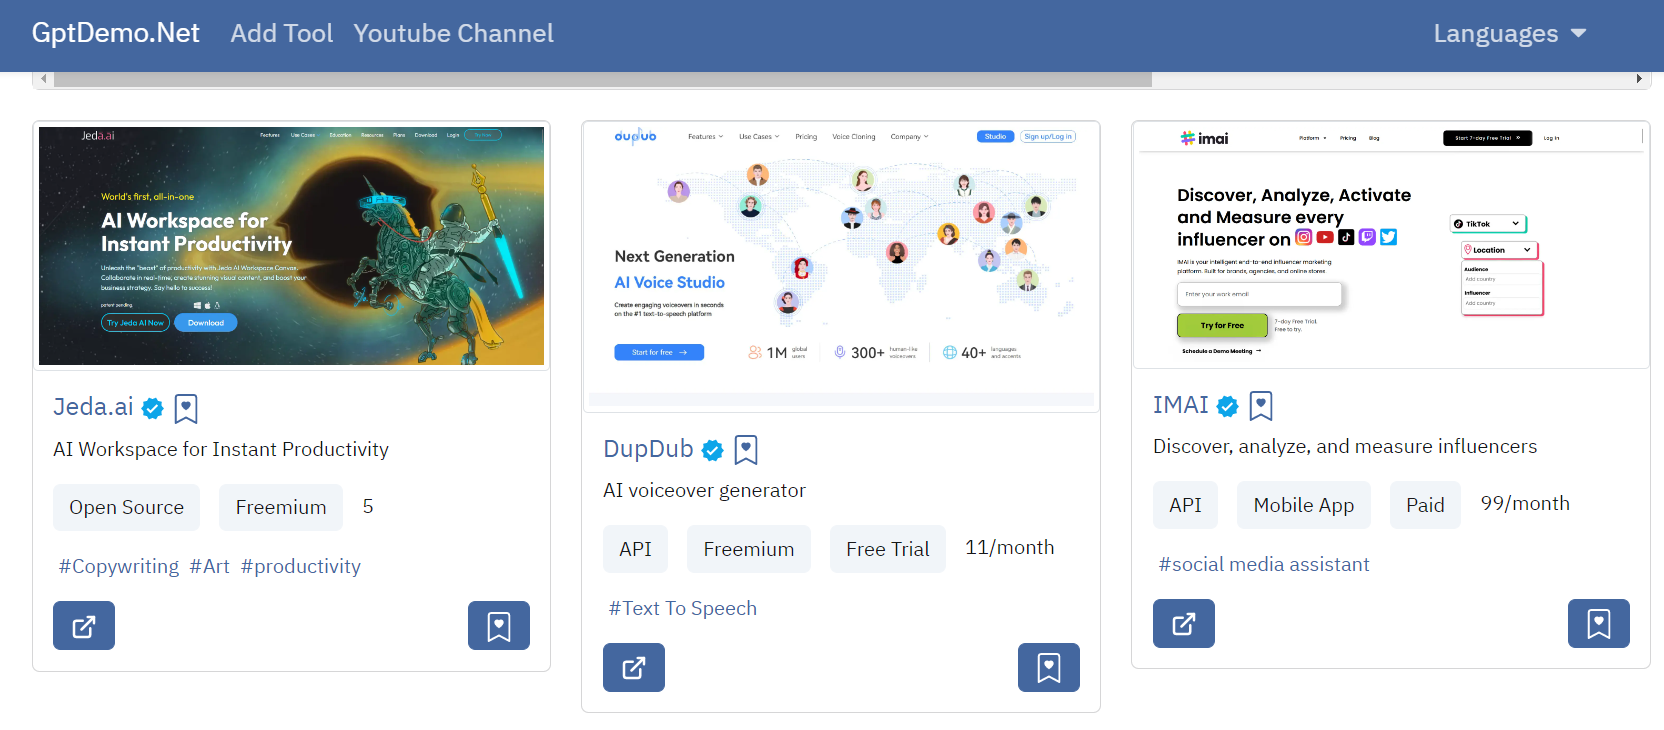The height and width of the screenshot is (730, 1664).
Task: Click the horizontal scrollbar thumb
Action: pos(603,79)
